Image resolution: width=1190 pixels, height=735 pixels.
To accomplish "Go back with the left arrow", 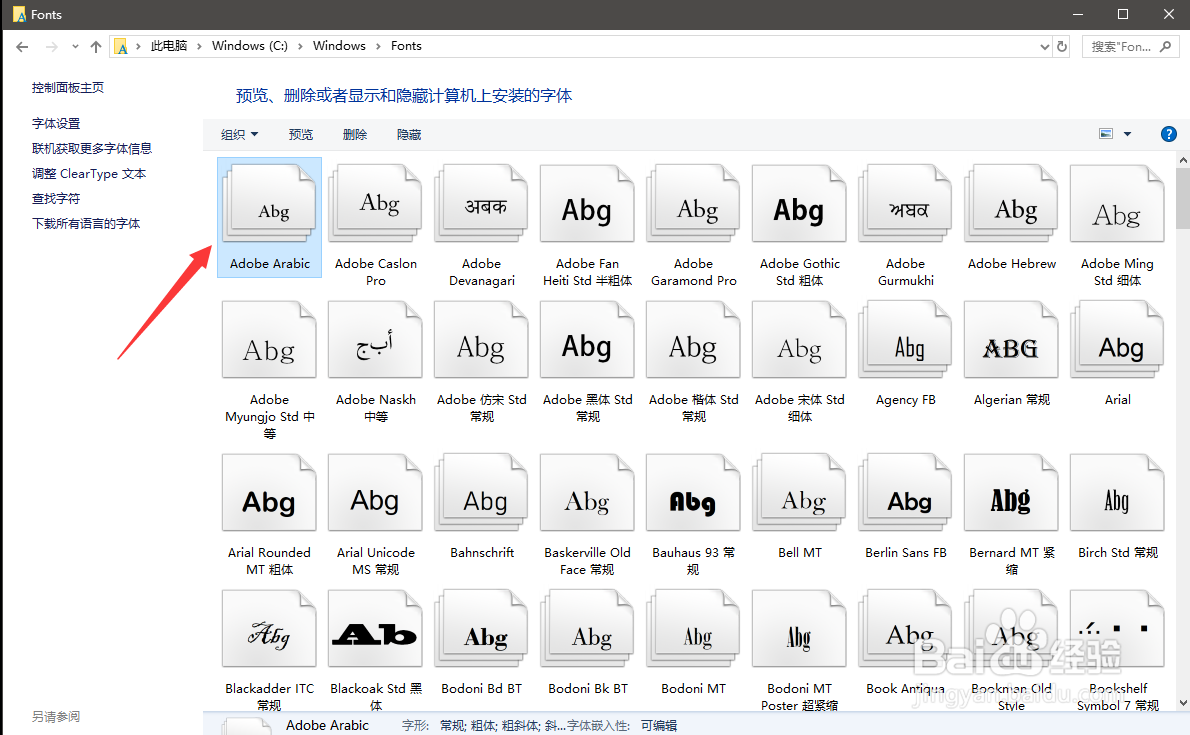I will point(22,46).
